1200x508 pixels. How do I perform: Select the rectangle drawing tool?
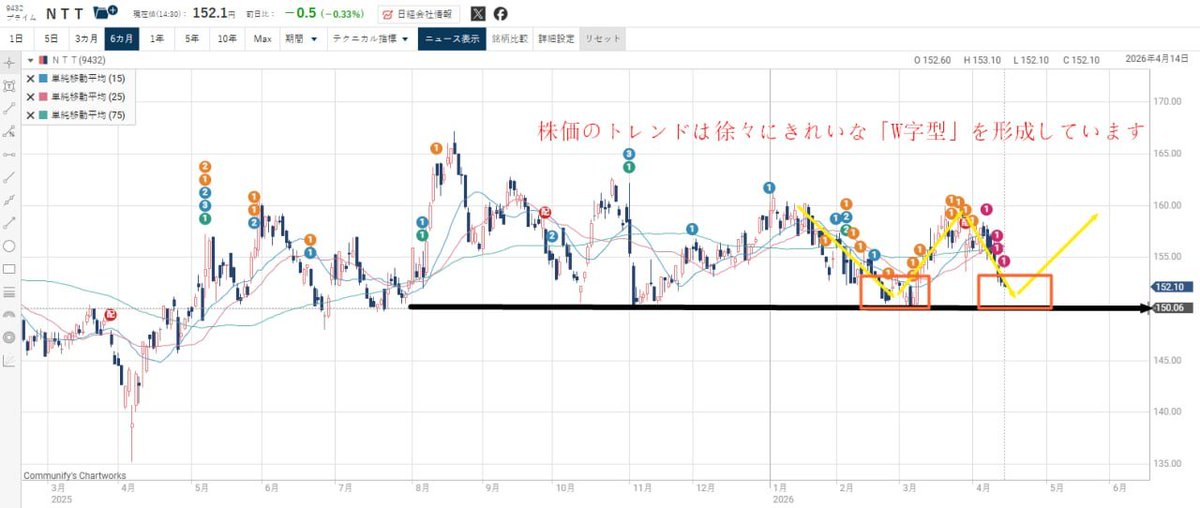(9, 269)
